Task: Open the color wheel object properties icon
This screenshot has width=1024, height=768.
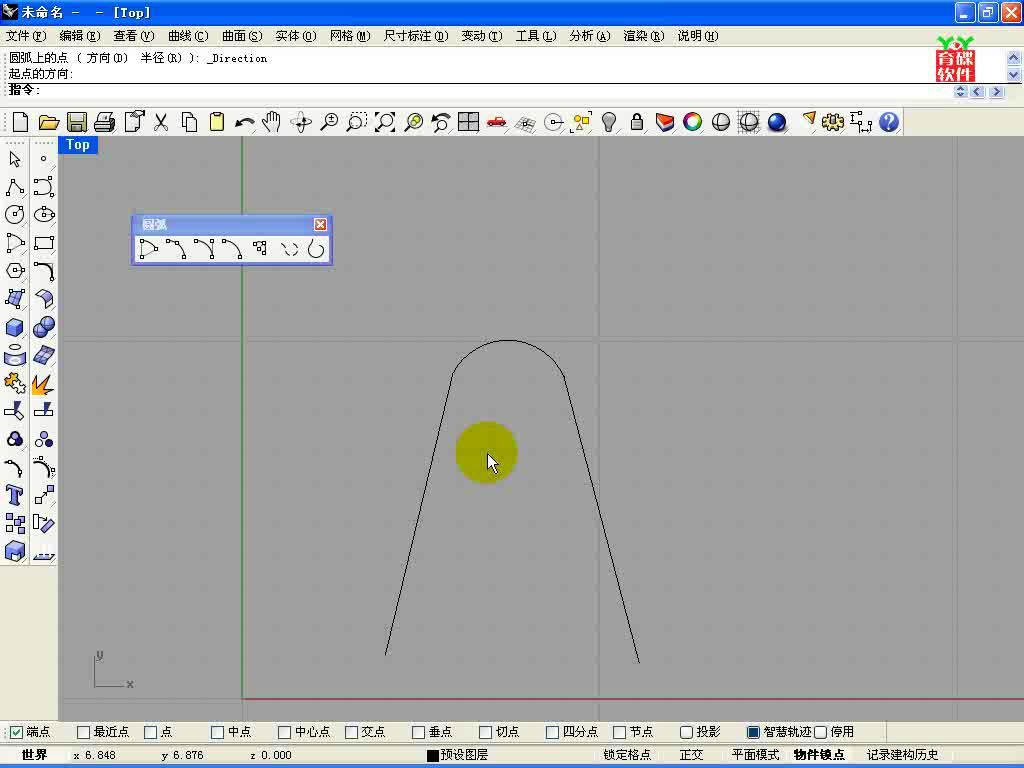Action: [x=692, y=122]
